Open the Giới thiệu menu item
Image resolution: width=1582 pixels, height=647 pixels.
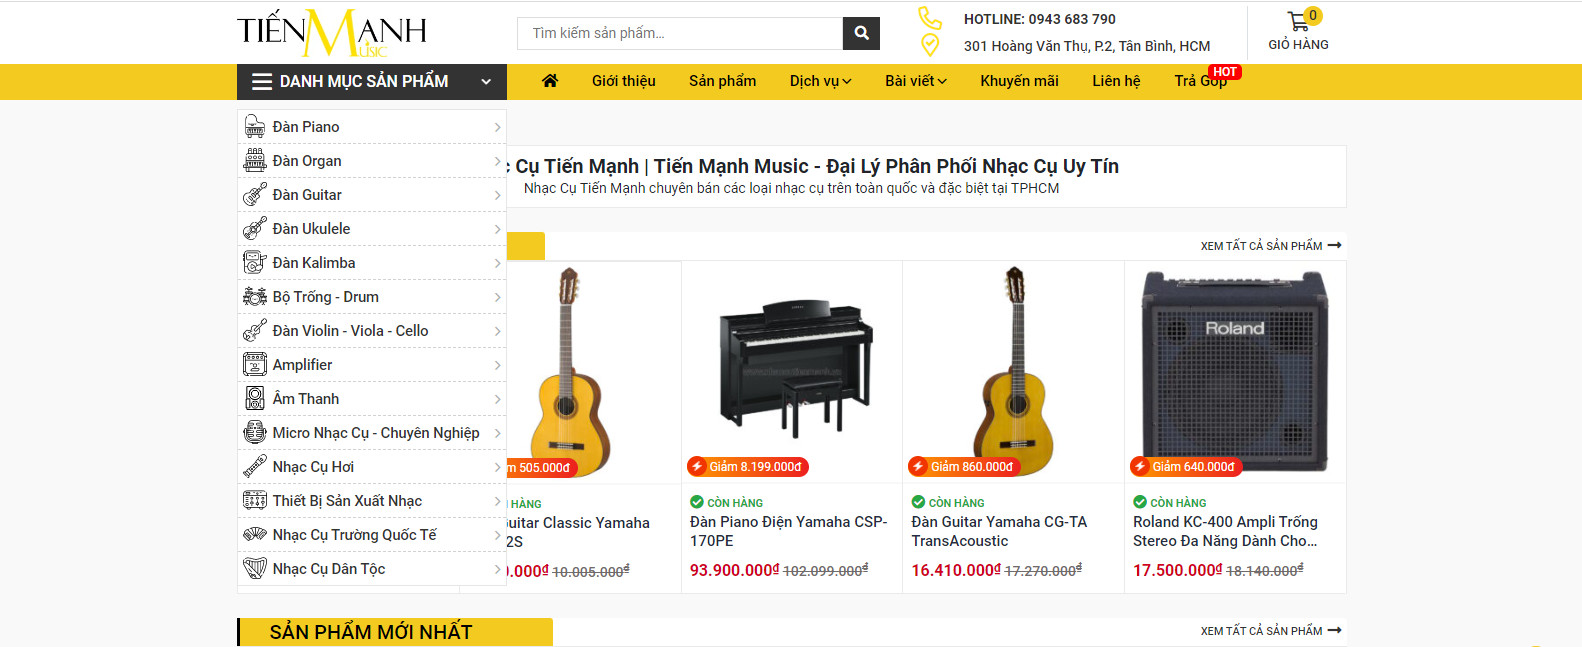pos(623,81)
